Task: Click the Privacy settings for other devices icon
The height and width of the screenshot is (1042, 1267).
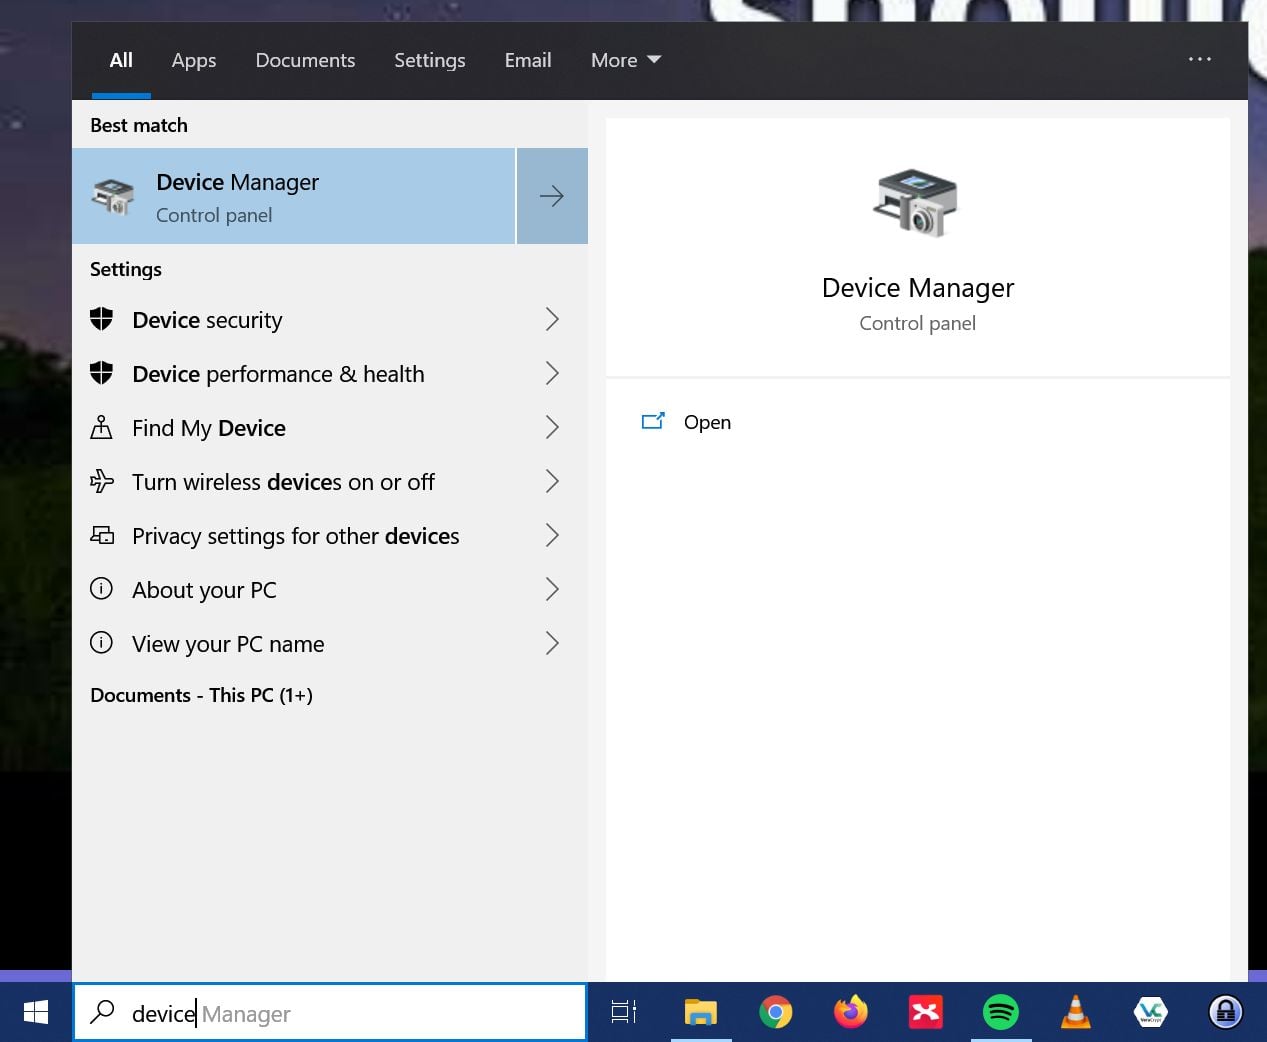Action: point(101,535)
